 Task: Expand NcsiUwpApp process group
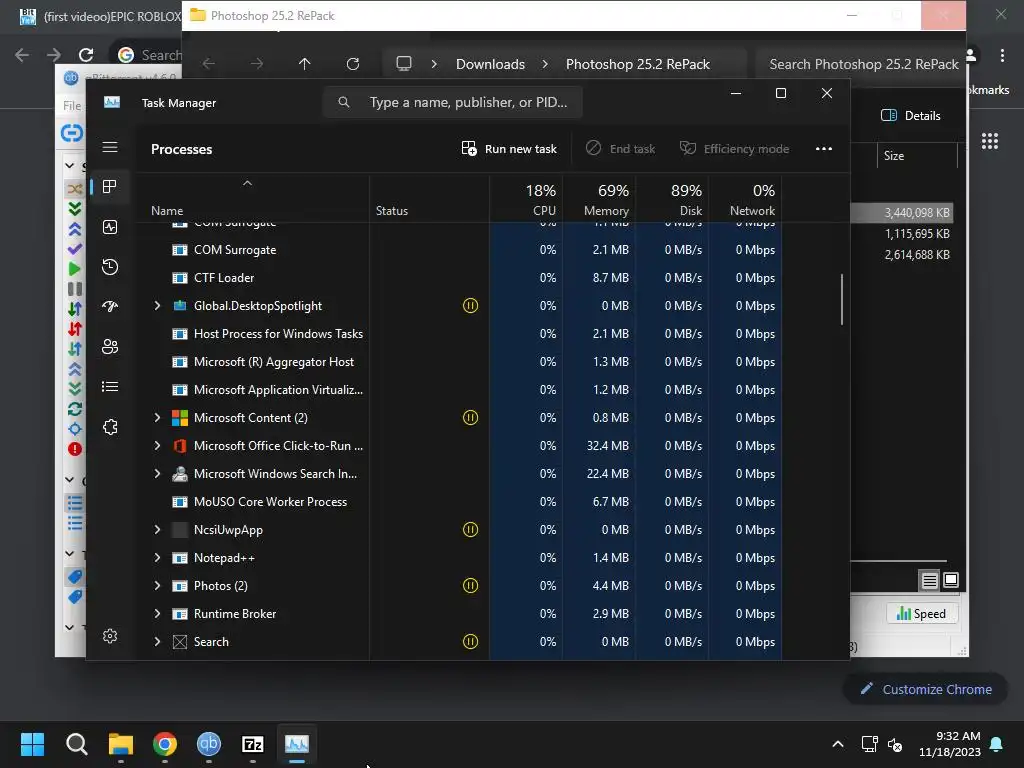click(x=157, y=530)
